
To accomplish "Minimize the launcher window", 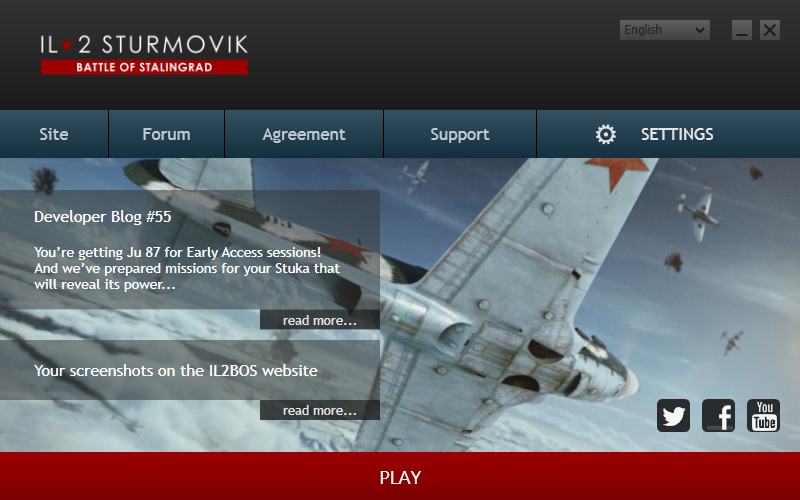I will coord(742,30).
